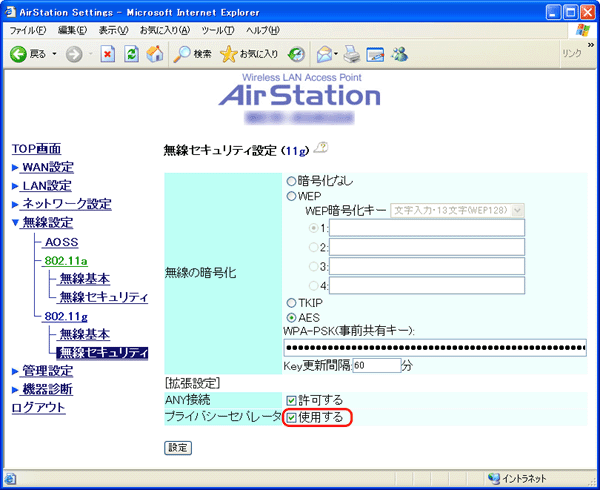This screenshot has height=490, width=600.
Task: Open Favorites star お気に入り button
Action: coord(249,54)
